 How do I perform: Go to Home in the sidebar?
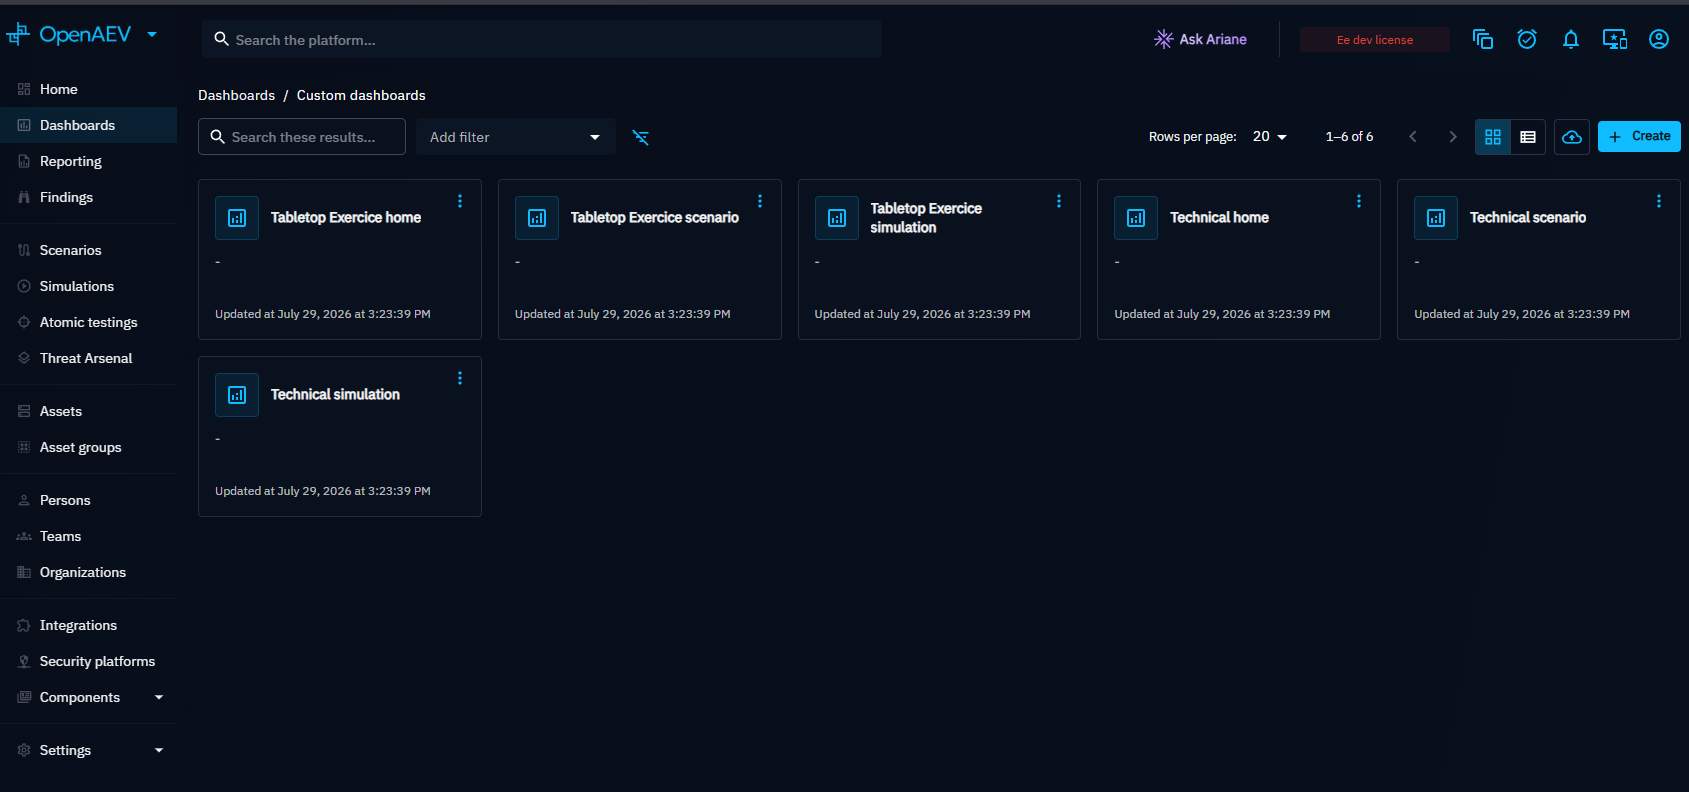tap(88, 89)
